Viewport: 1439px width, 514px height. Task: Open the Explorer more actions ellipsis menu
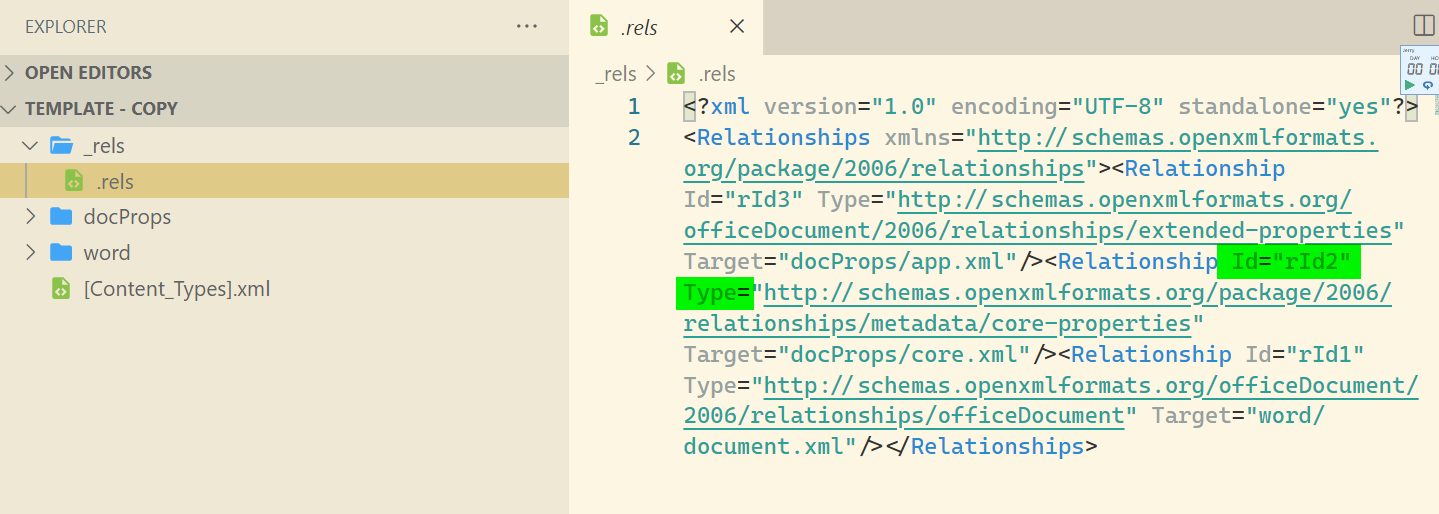pyautogui.click(x=527, y=26)
